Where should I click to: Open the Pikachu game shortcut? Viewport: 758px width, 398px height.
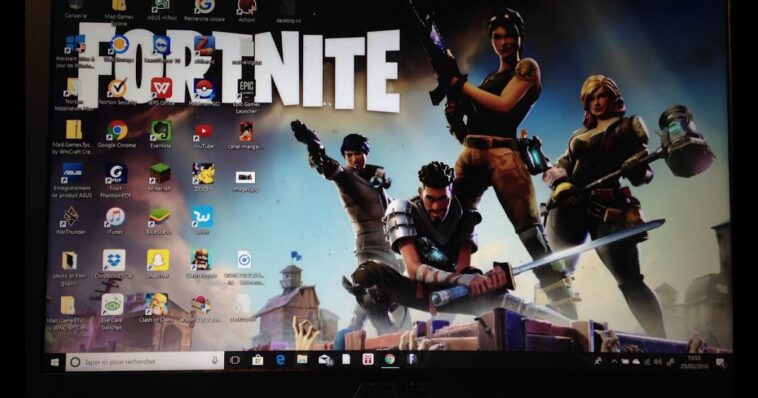point(203,177)
